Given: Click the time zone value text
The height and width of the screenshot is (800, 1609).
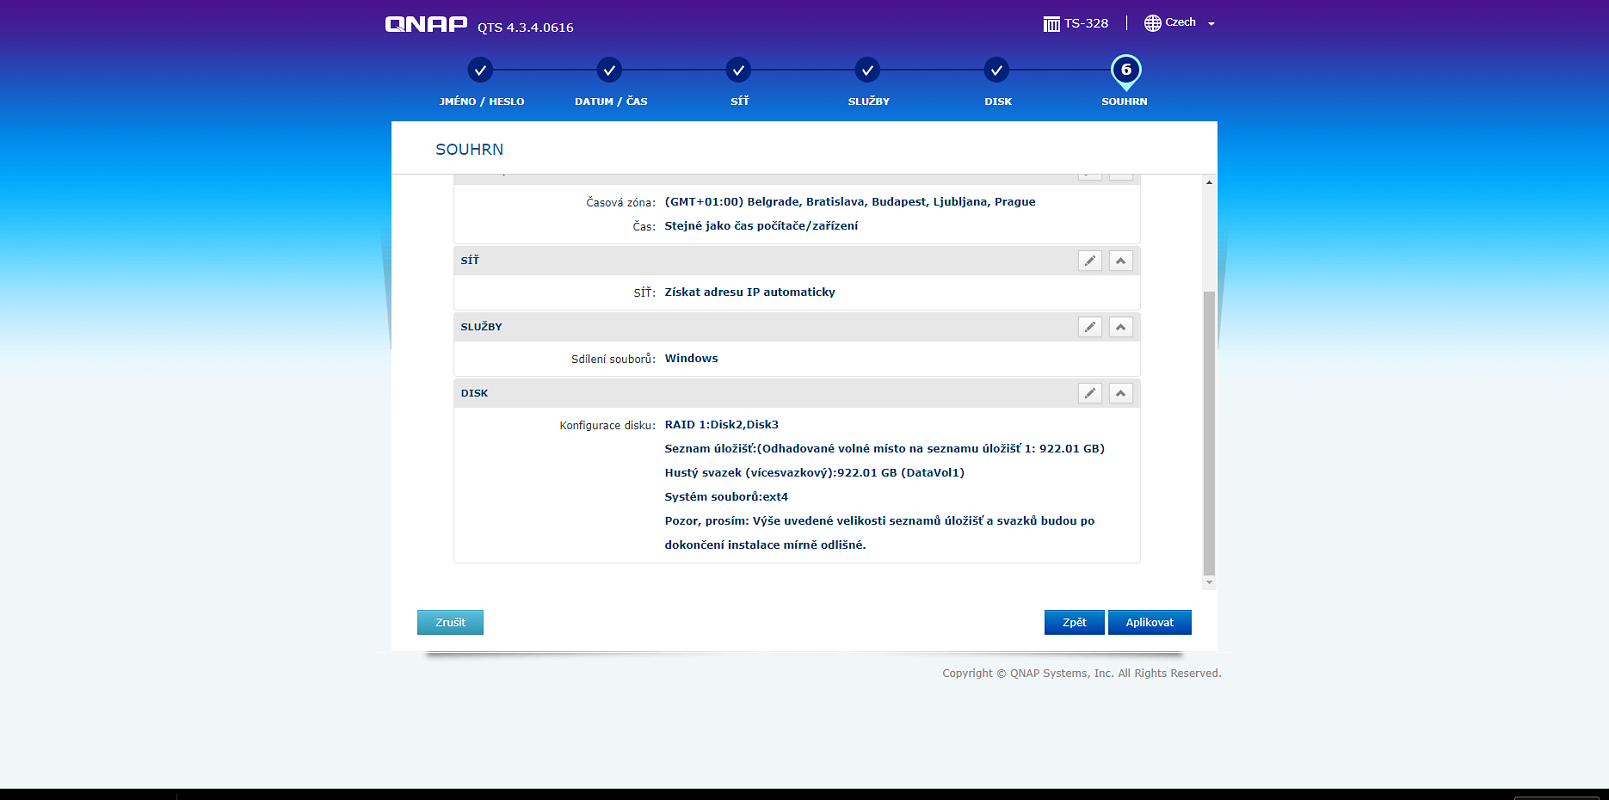Looking at the screenshot, I should click(850, 202).
